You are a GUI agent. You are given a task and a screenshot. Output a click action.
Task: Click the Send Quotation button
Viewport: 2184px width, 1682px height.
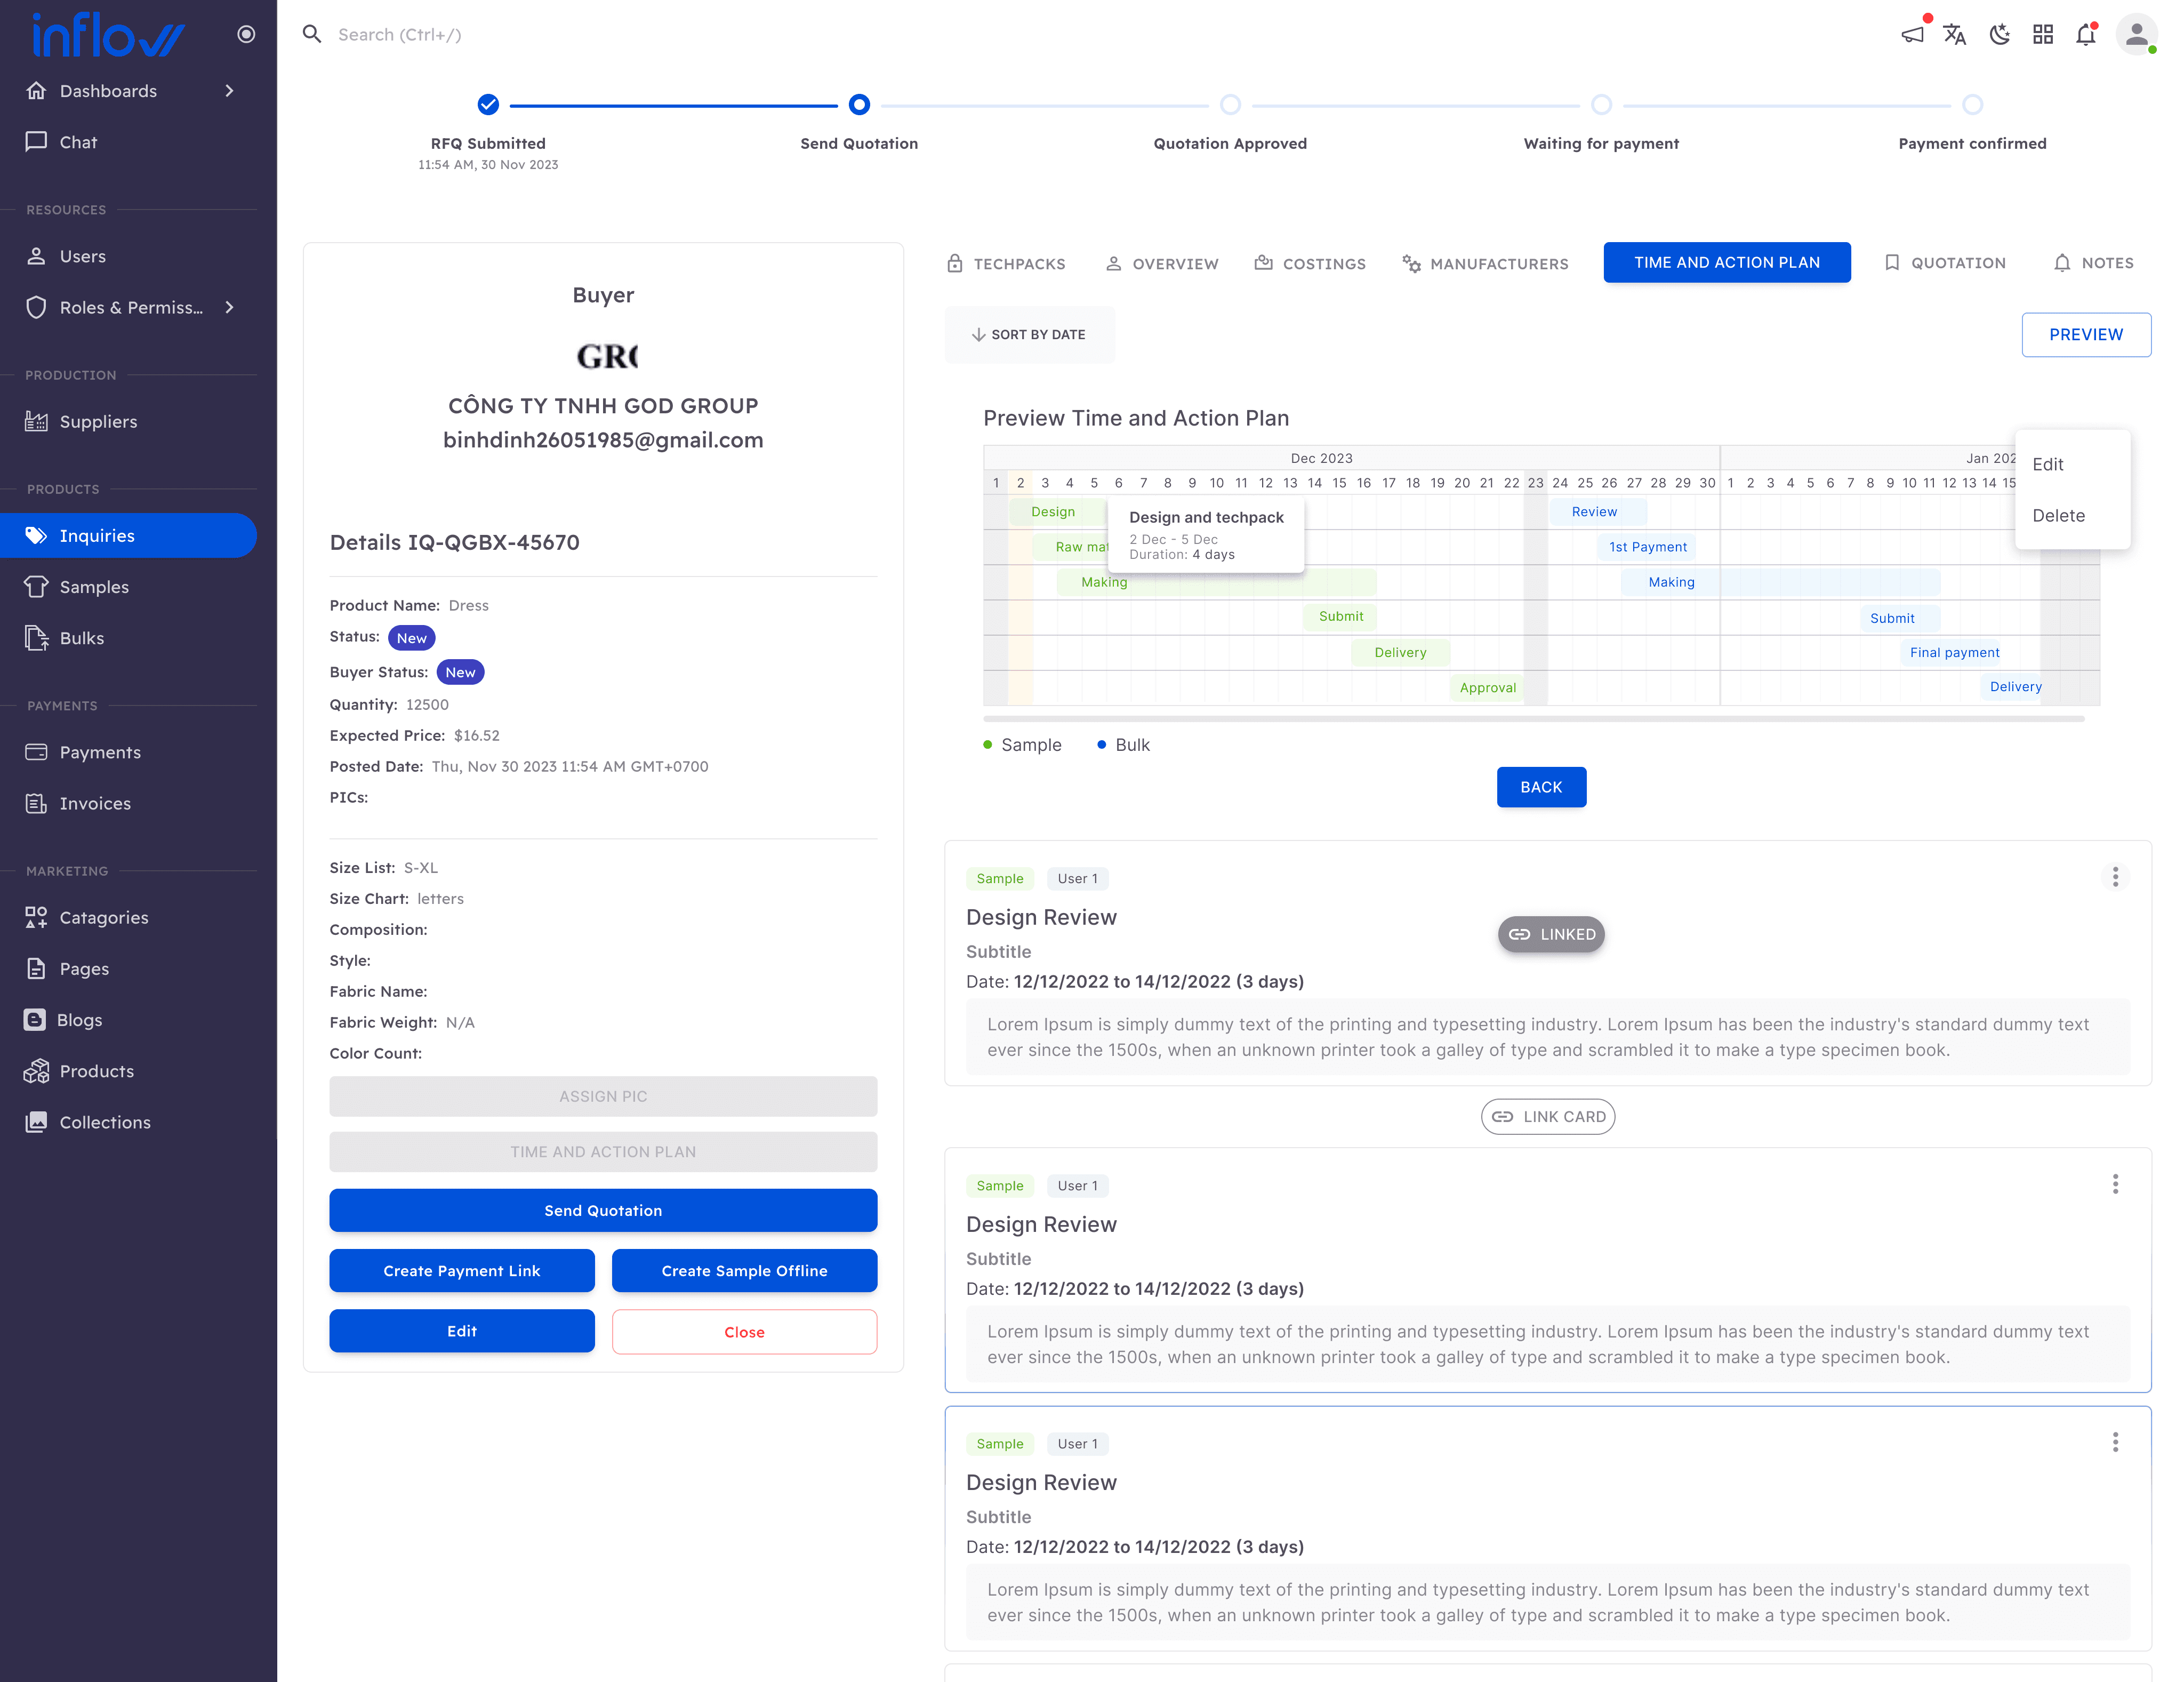pos(603,1210)
